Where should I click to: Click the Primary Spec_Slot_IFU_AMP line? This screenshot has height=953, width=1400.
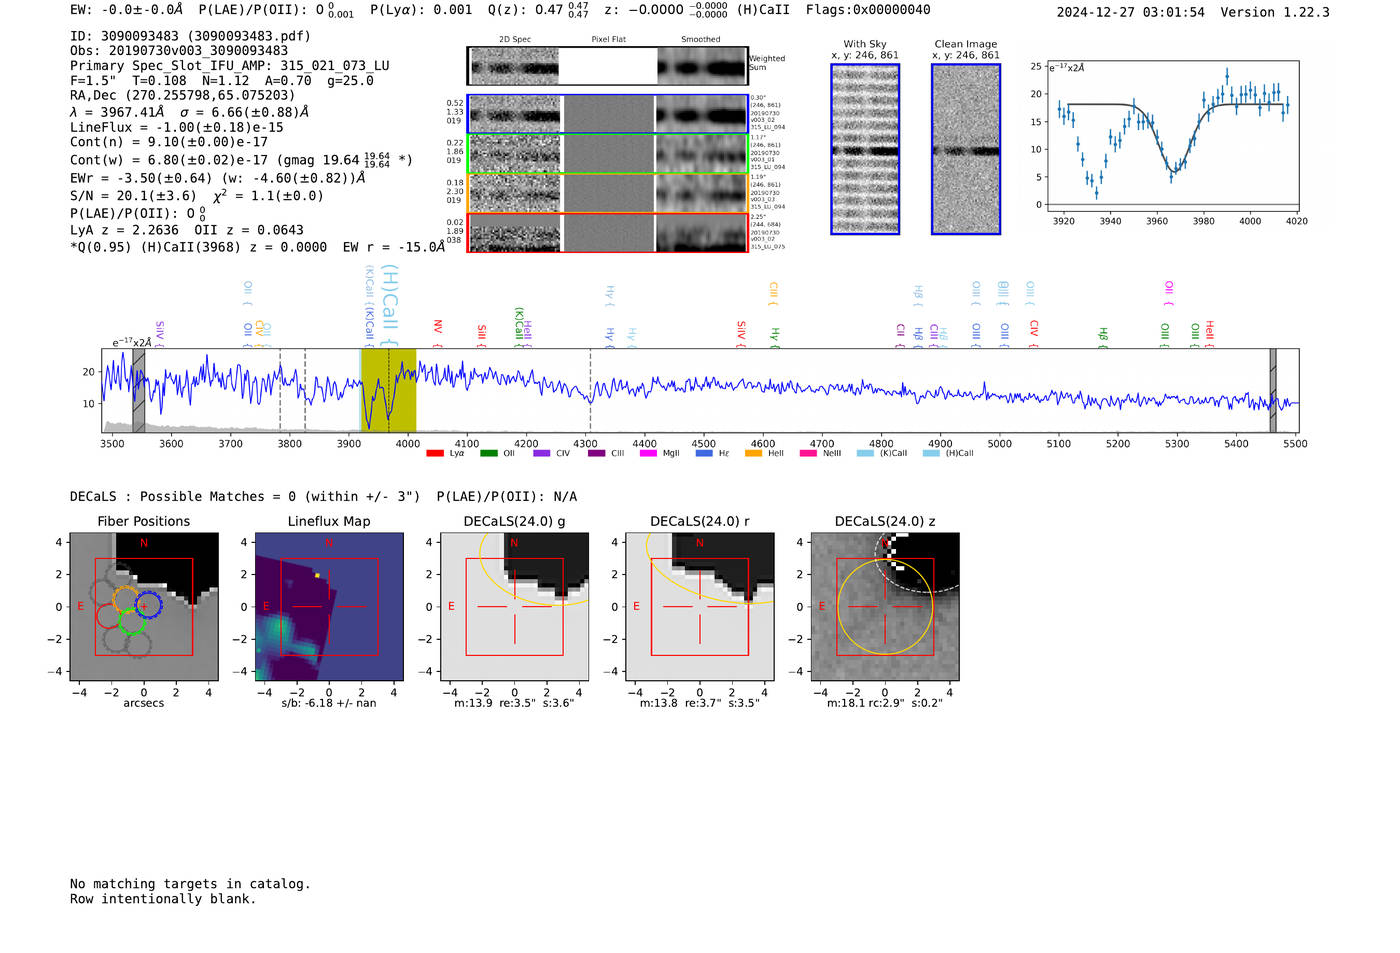[x=230, y=66]
